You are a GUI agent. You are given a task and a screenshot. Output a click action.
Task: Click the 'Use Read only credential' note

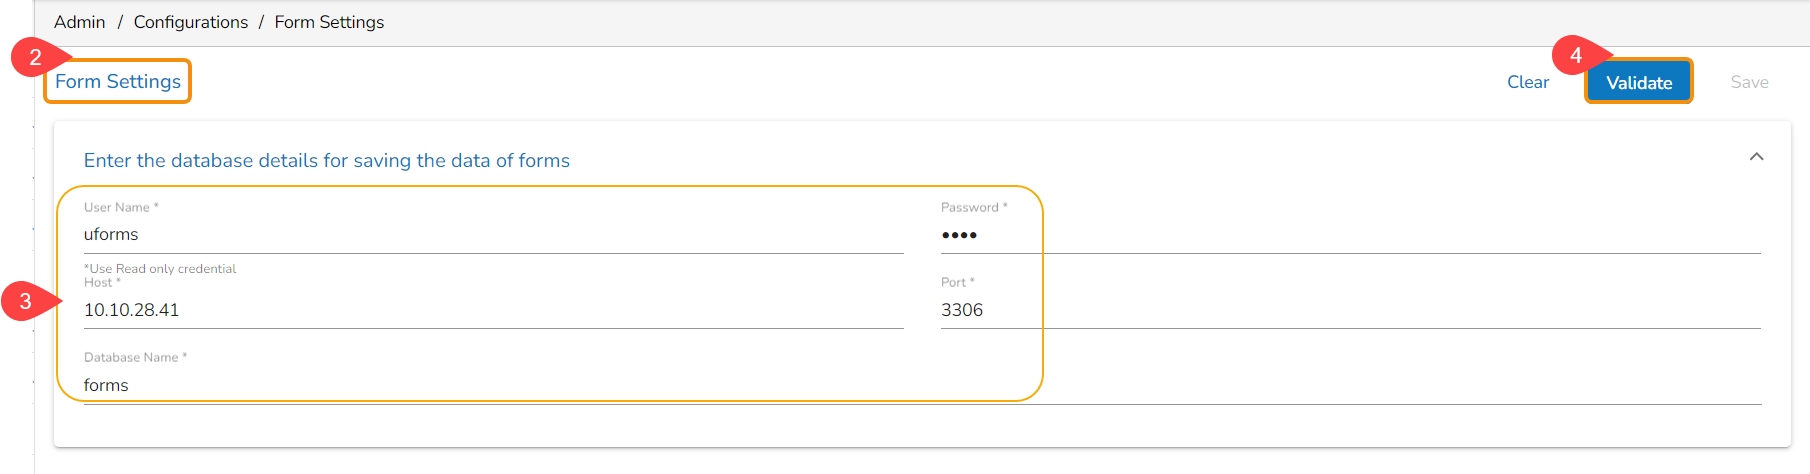pyautogui.click(x=162, y=268)
